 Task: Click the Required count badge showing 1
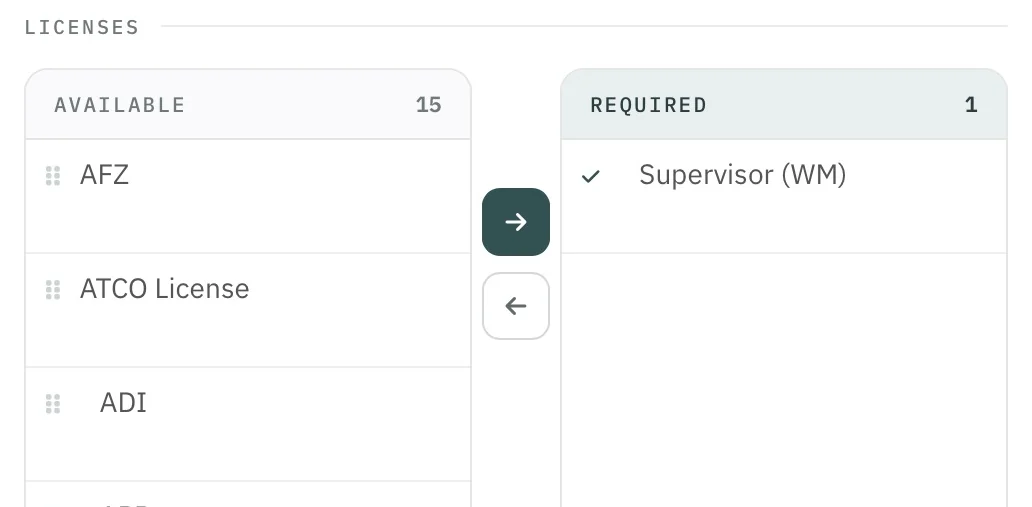pyautogui.click(x=971, y=105)
